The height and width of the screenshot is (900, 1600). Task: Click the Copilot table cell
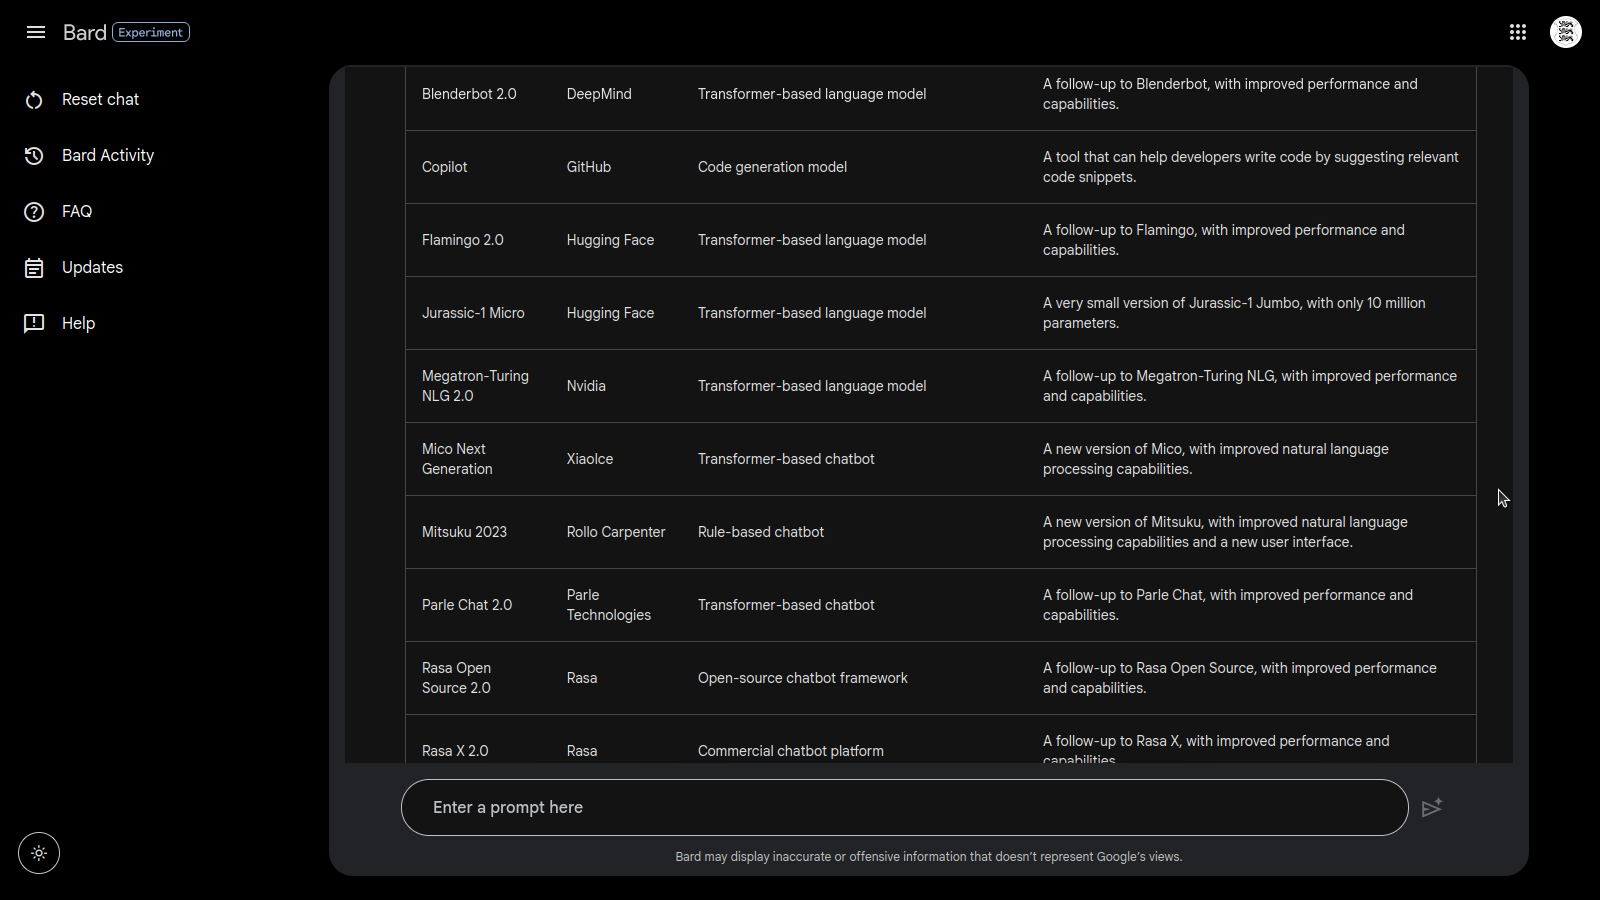pos(445,167)
